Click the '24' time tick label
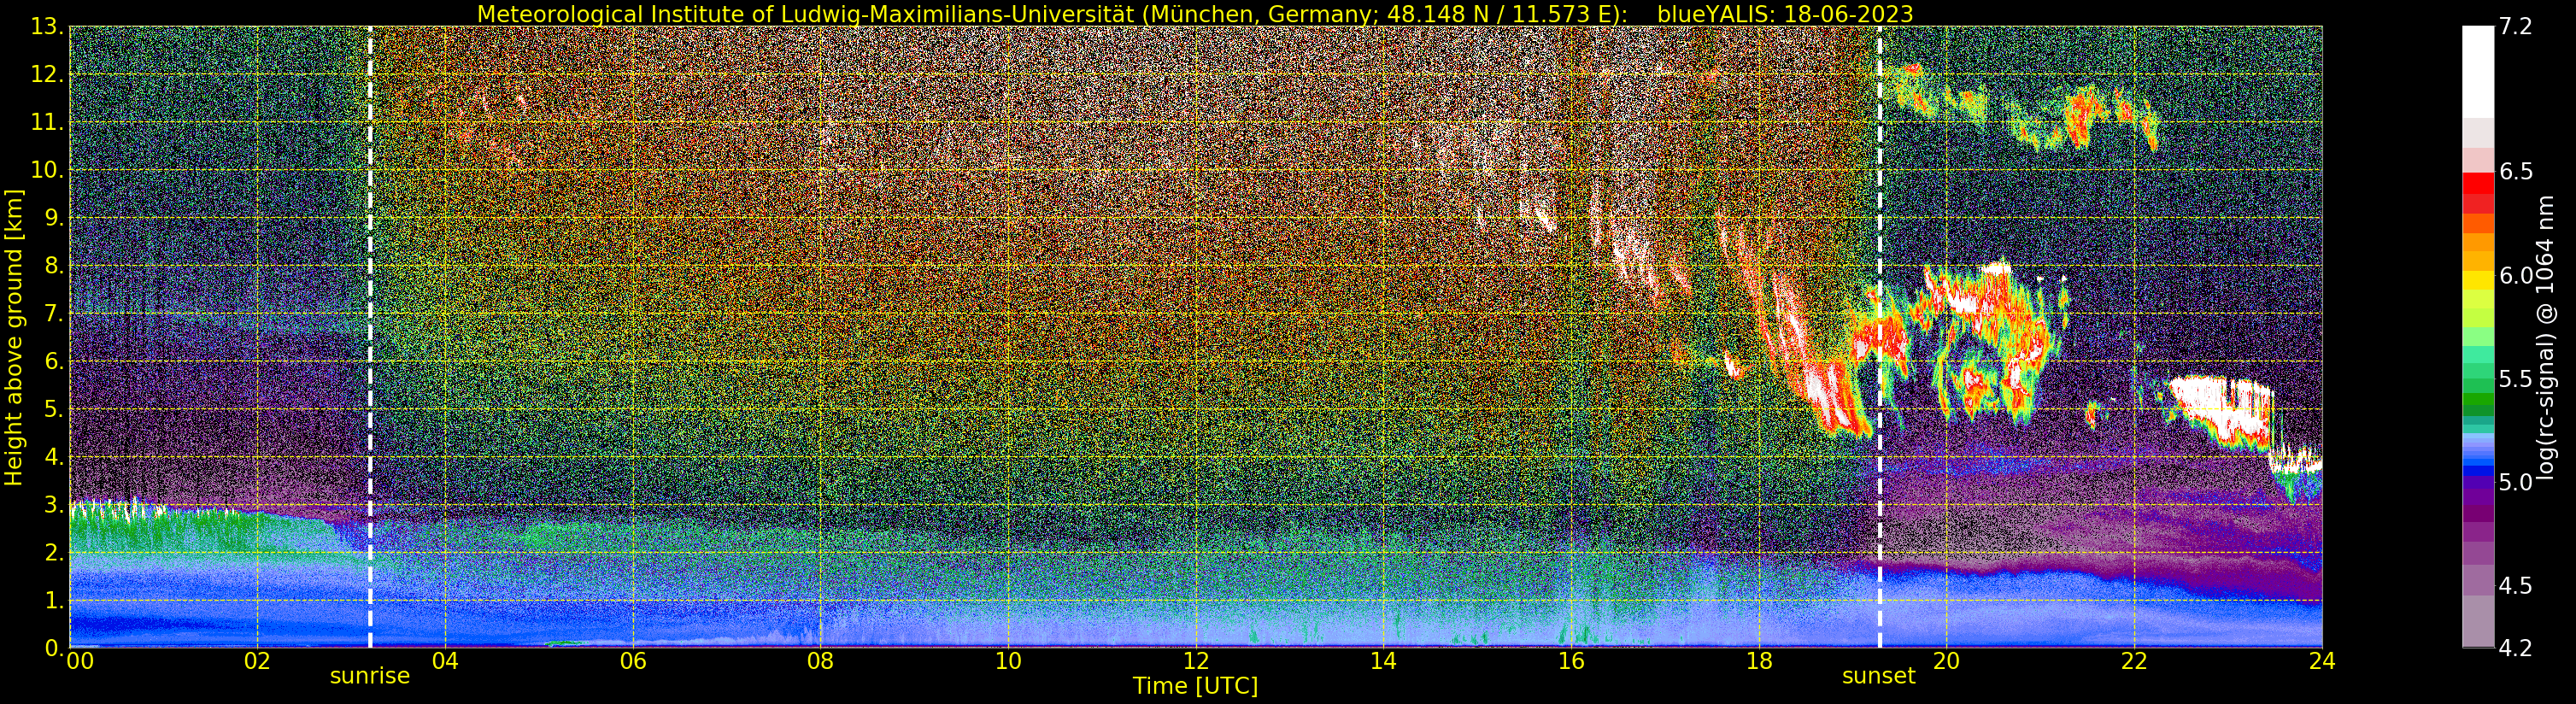Image resolution: width=2576 pixels, height=704 pixels. pyautogui.click(x=2322, y=661)
